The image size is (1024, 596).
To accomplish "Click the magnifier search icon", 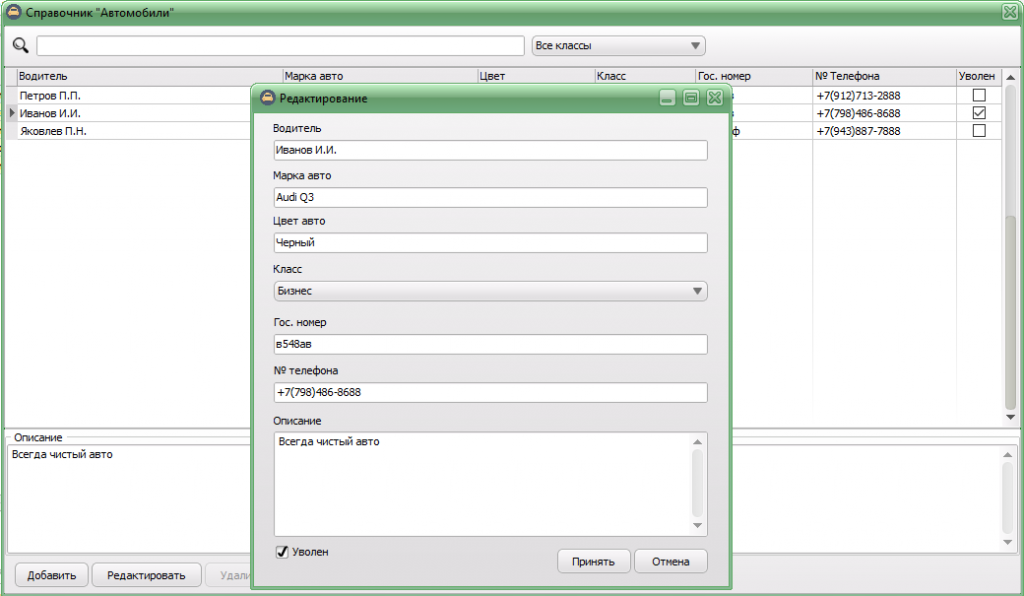I will tap(20, 46).
